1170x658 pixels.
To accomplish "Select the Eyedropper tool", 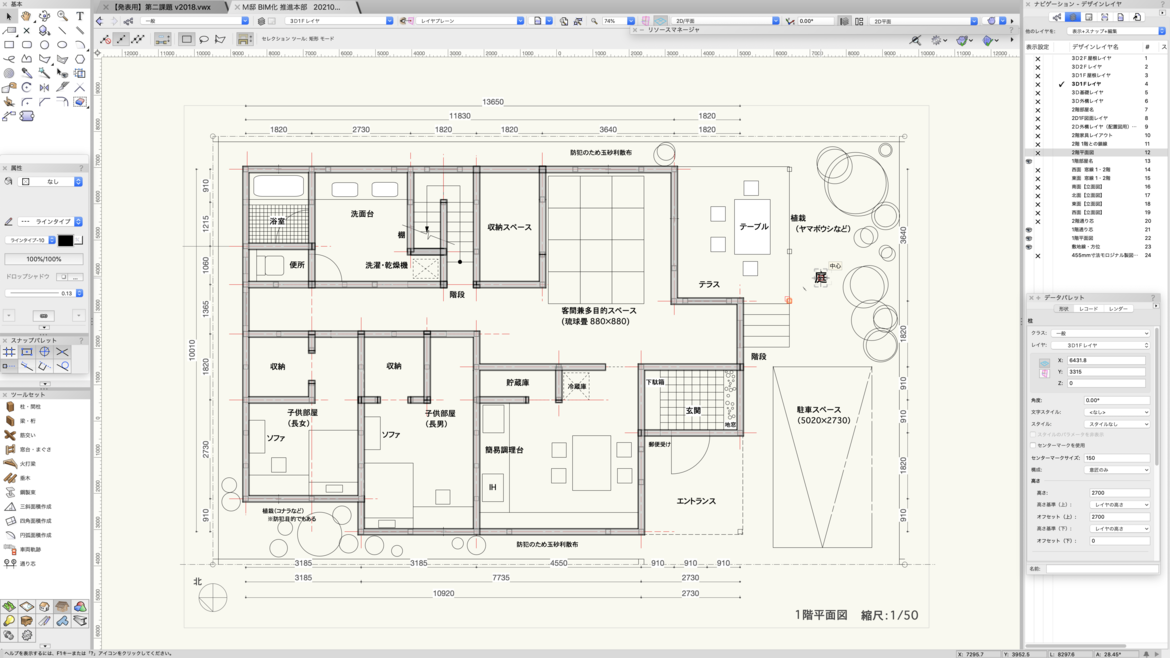I will 26,72.
